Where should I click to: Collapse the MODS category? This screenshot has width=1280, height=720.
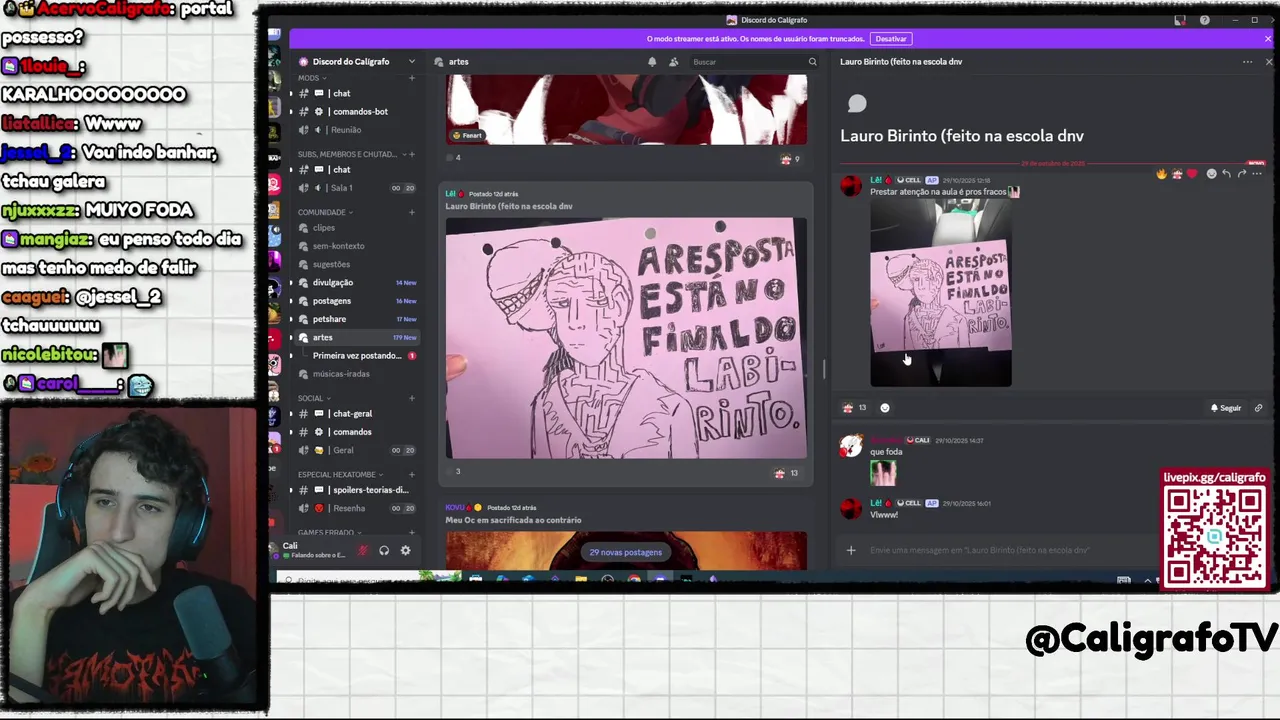pyautogui.click(x=312, y=78)
